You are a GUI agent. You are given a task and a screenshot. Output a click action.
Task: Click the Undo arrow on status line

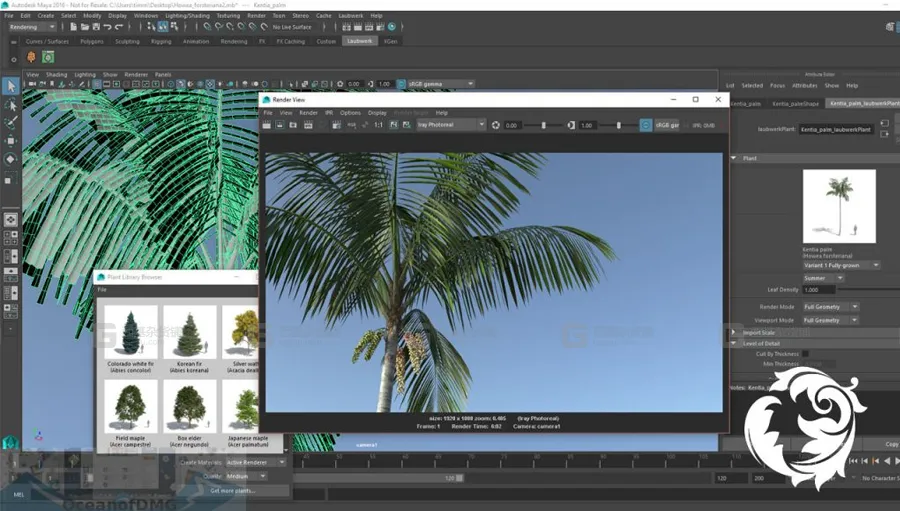click(x=107, y=27)
